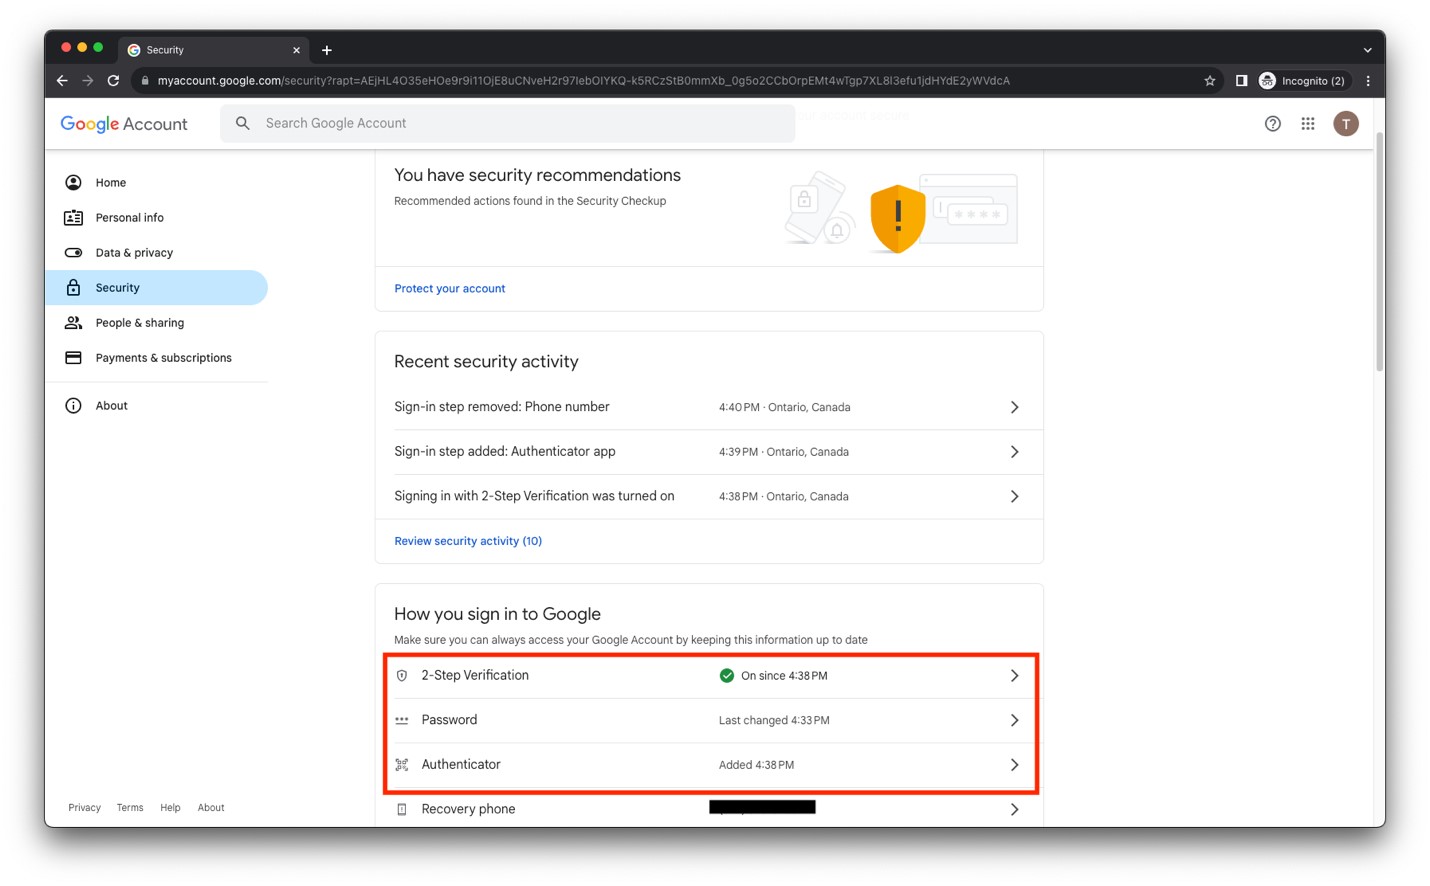This screenshot has width=1430, height=886.
Task: Click the search magnifier icon
Action: [243, 123]
